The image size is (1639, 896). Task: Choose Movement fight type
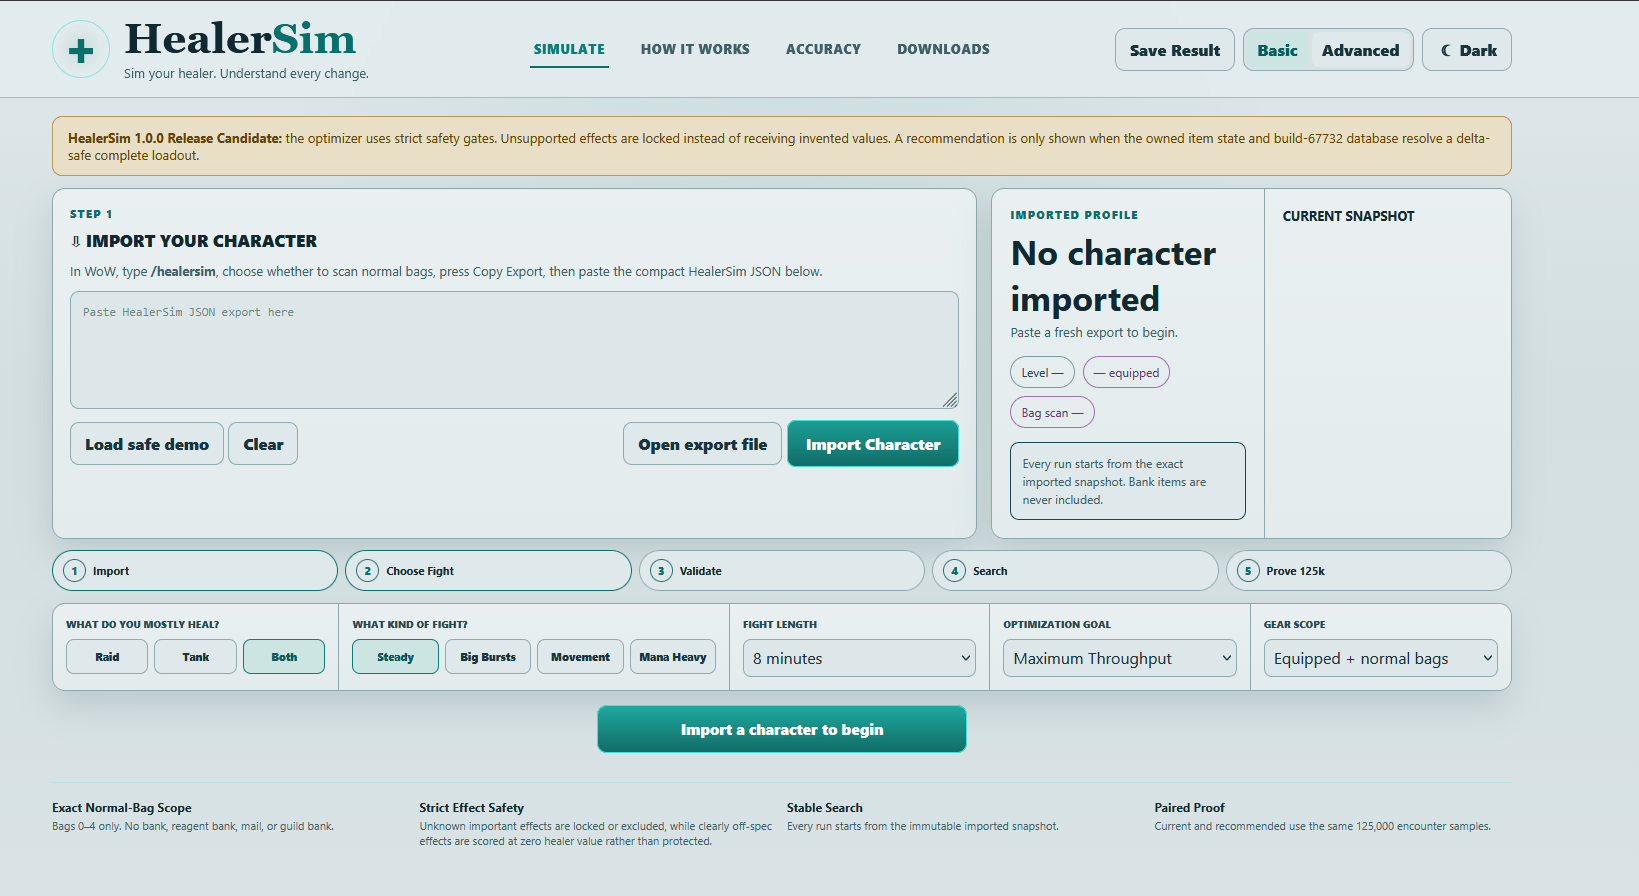tap(580, 657)
